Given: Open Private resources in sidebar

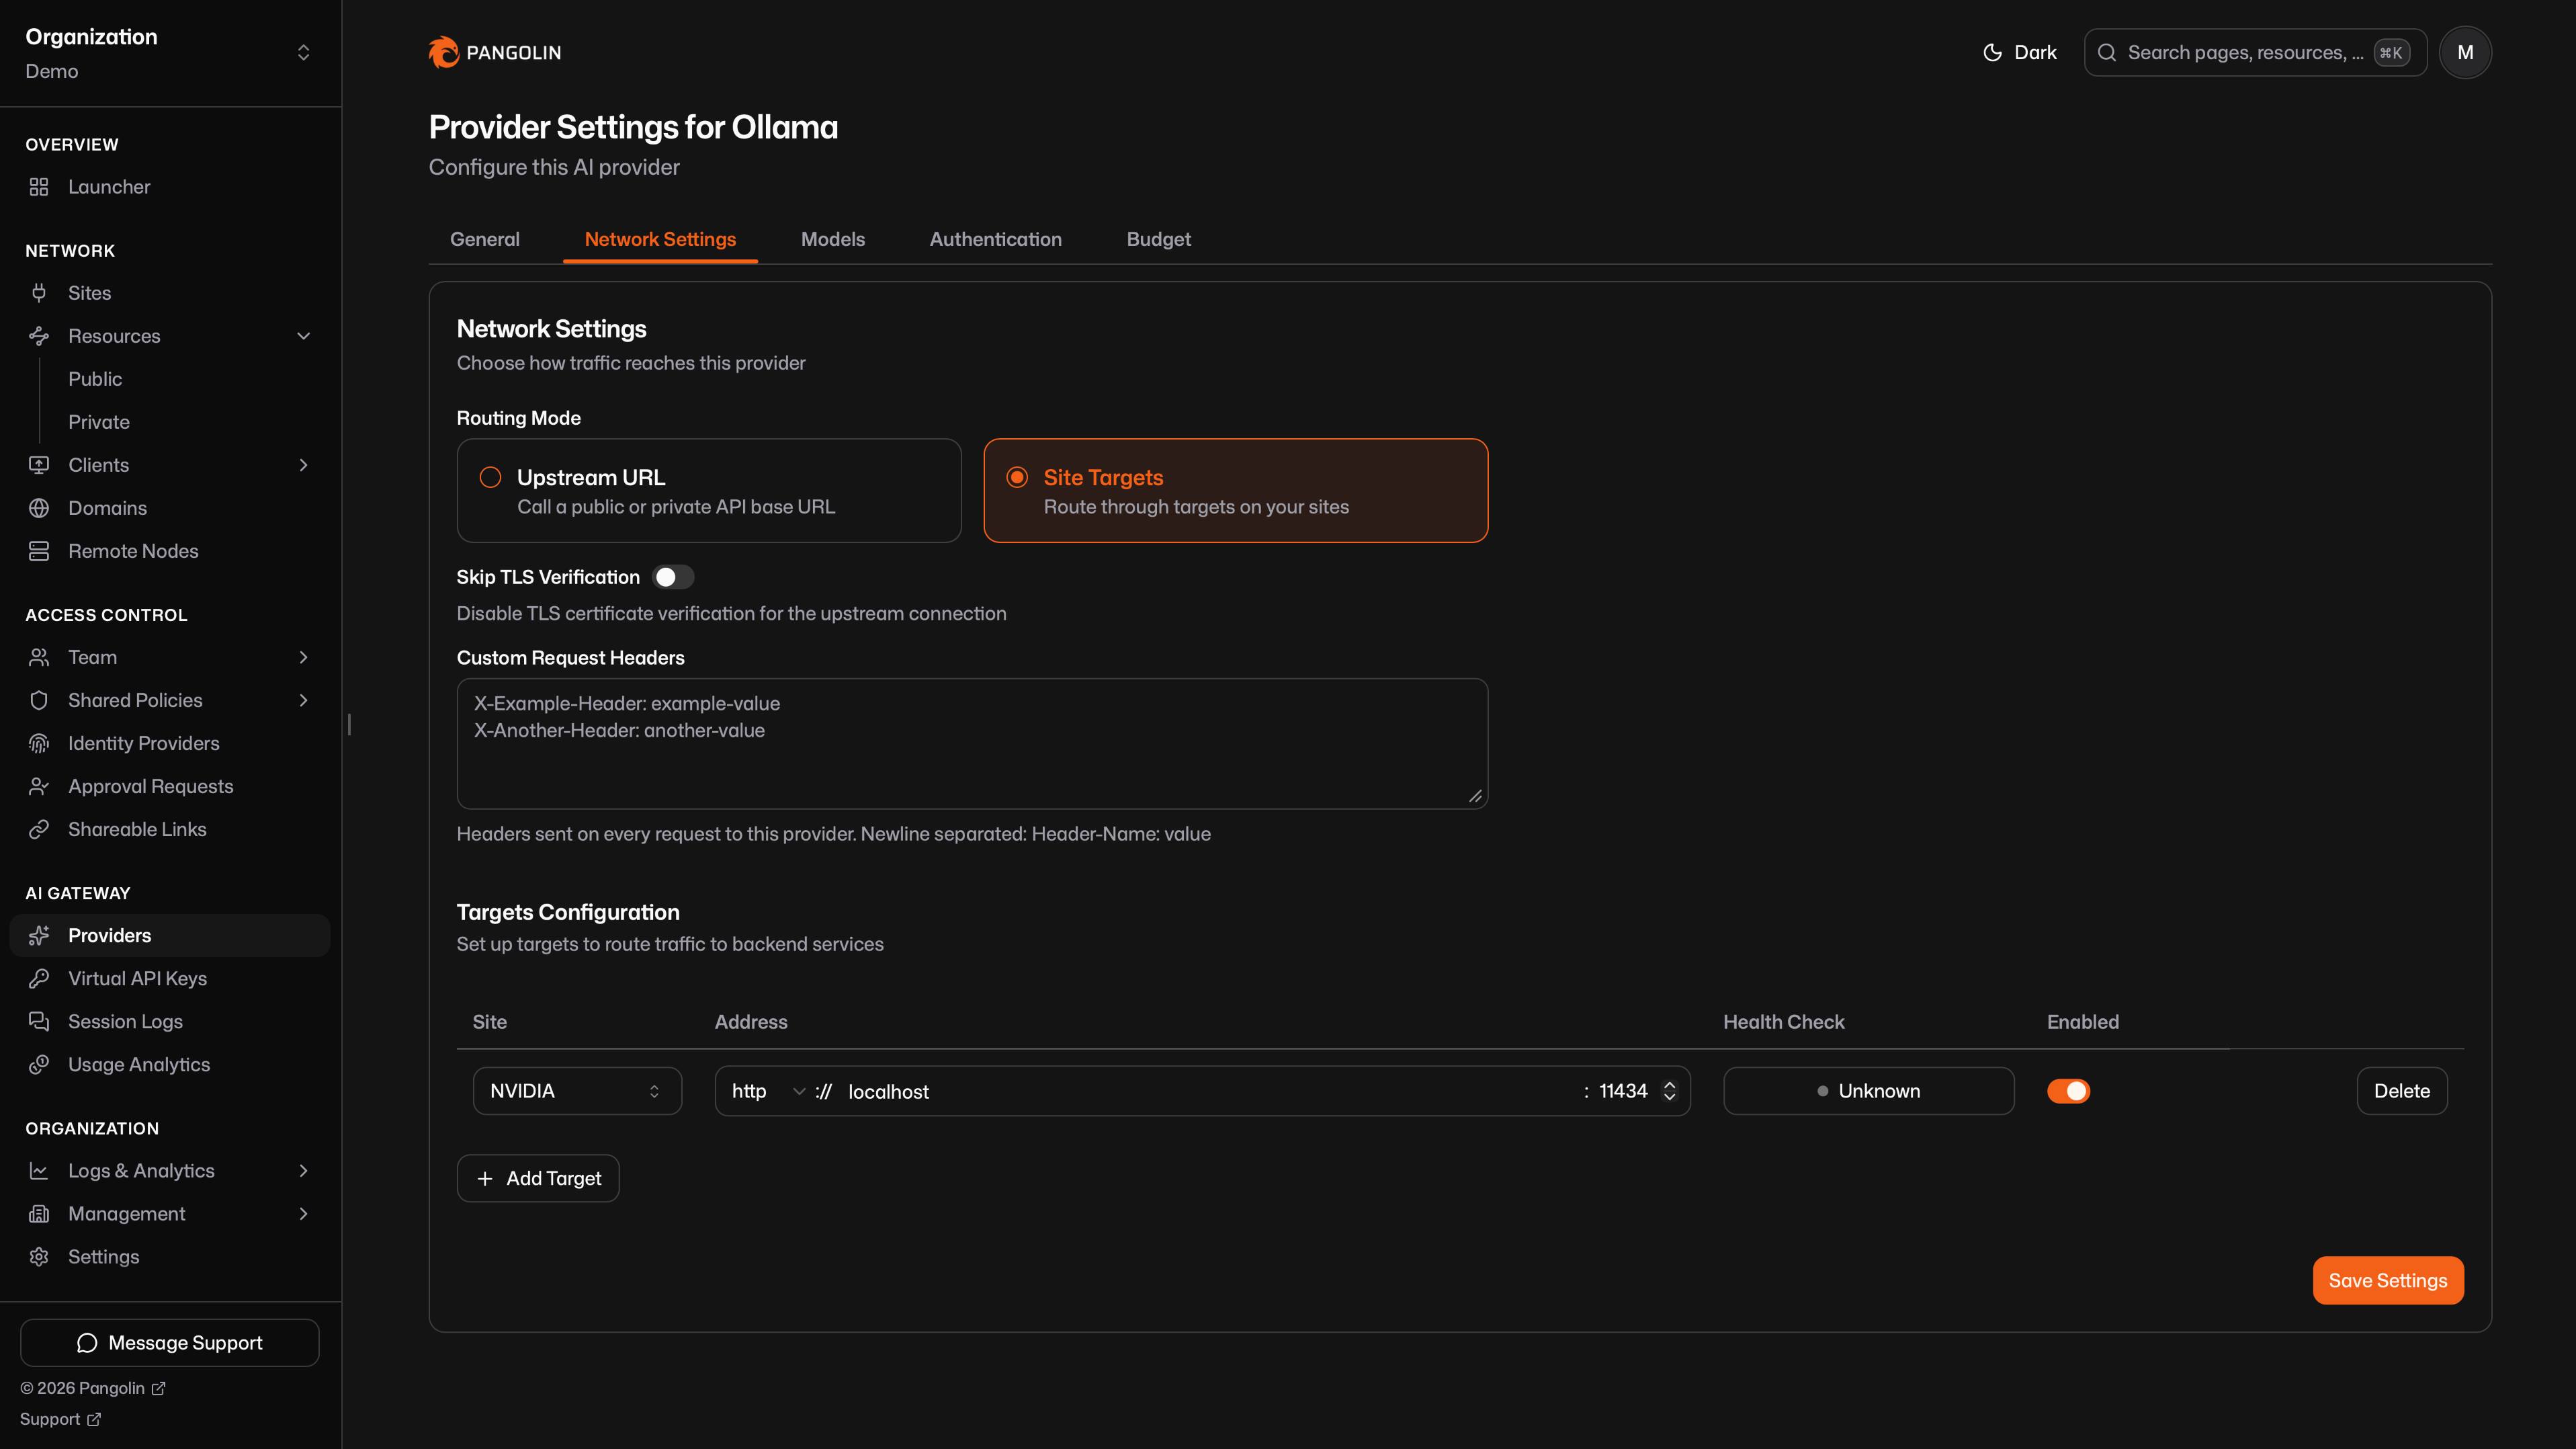Looking at the screenshot, I should 98,422.
